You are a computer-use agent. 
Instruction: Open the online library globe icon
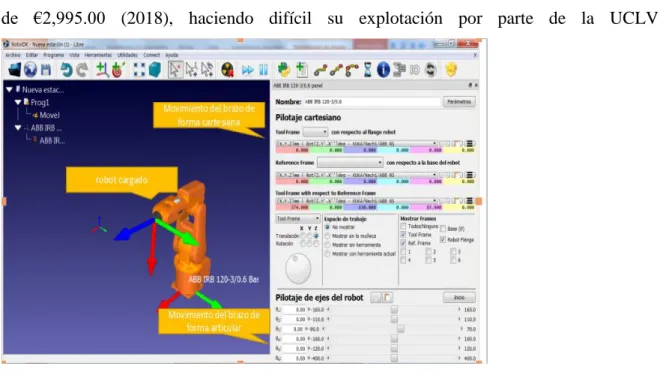(x=30, y=69)
